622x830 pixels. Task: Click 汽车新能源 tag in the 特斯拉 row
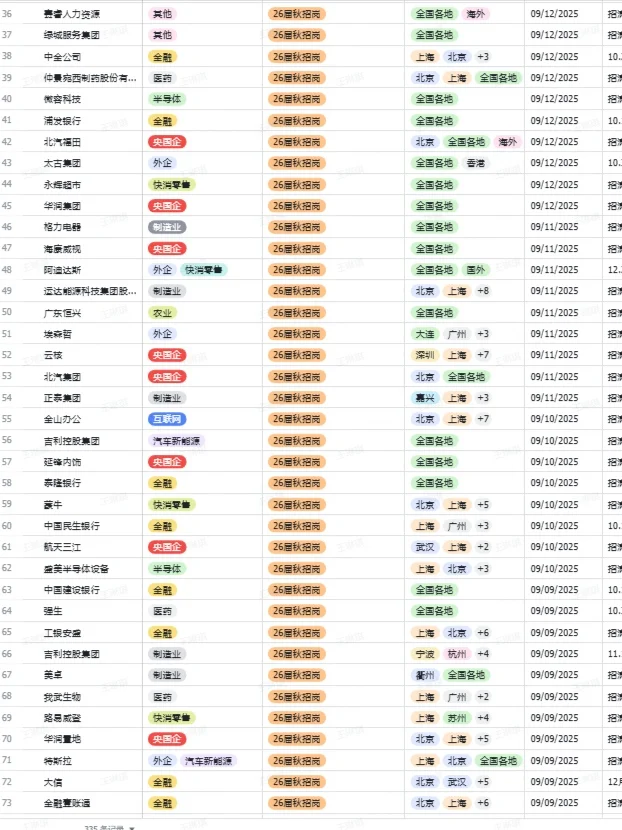click(208, 761)
